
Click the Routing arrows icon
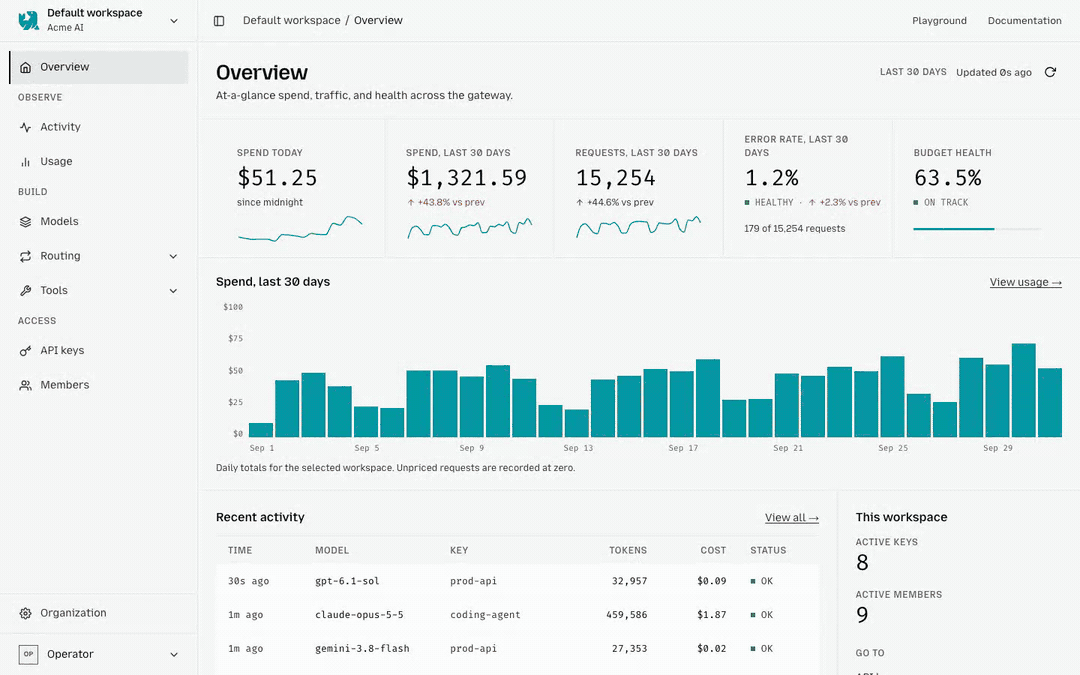(x=25, y=256)
